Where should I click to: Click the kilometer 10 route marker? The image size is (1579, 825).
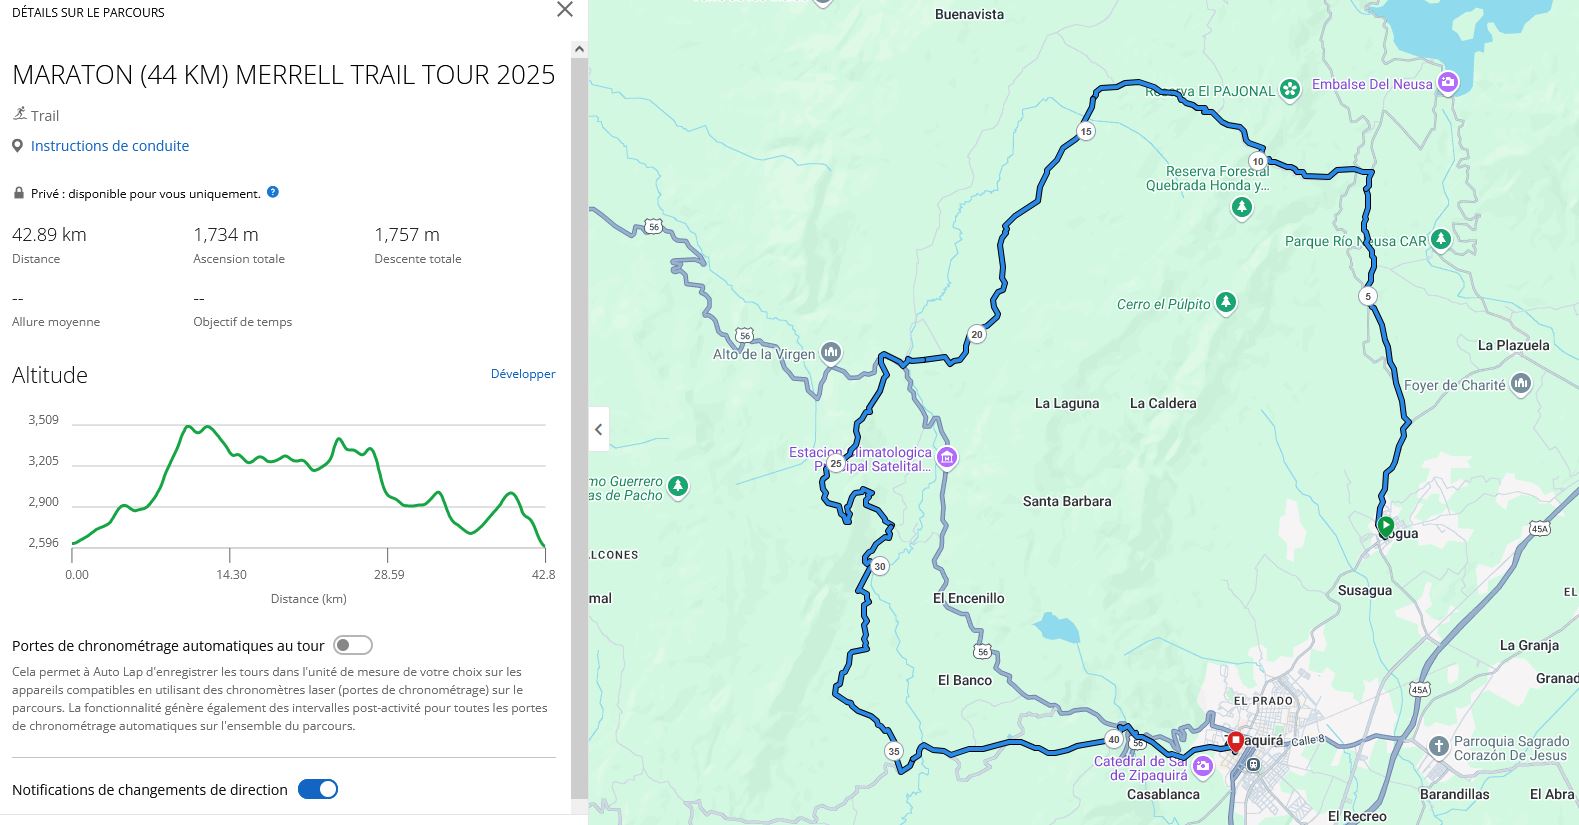coord(1257,161)
